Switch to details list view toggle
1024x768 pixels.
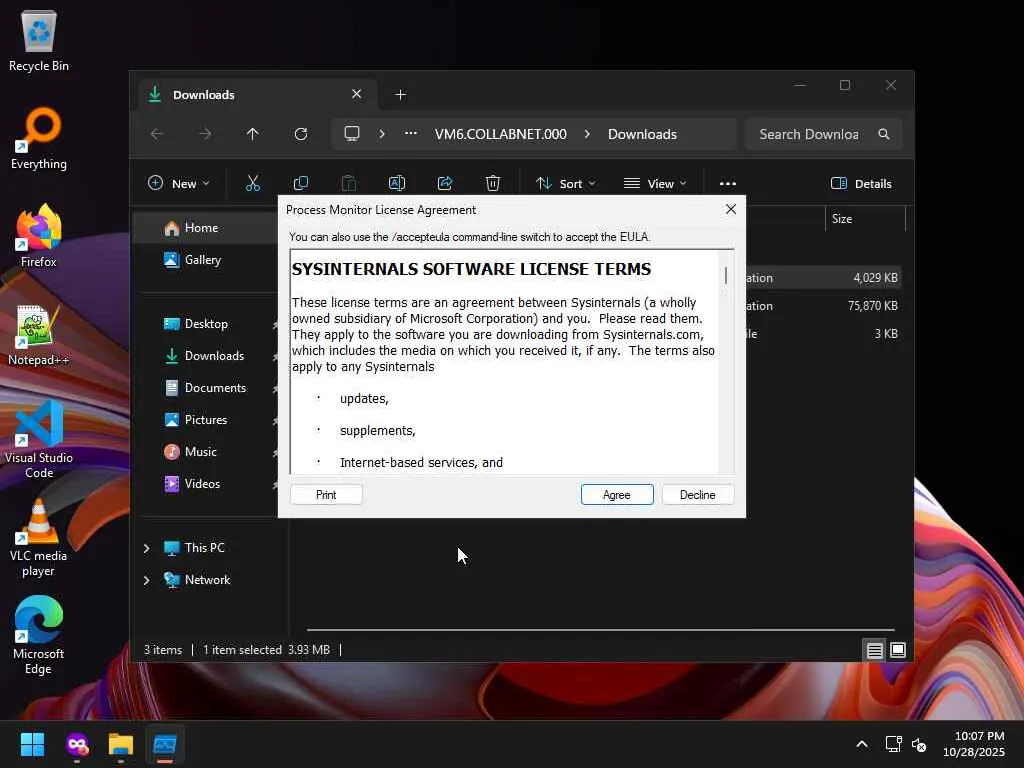click(x=874, y=650)
